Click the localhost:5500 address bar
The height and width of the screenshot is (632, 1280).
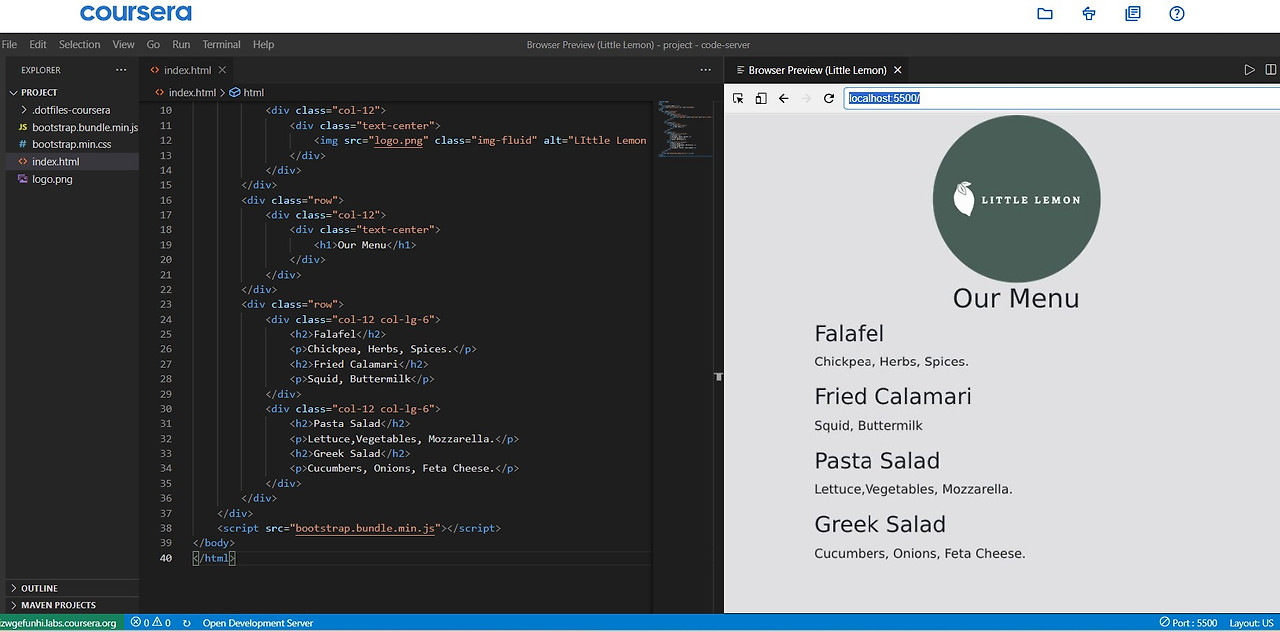point(1062,98)
